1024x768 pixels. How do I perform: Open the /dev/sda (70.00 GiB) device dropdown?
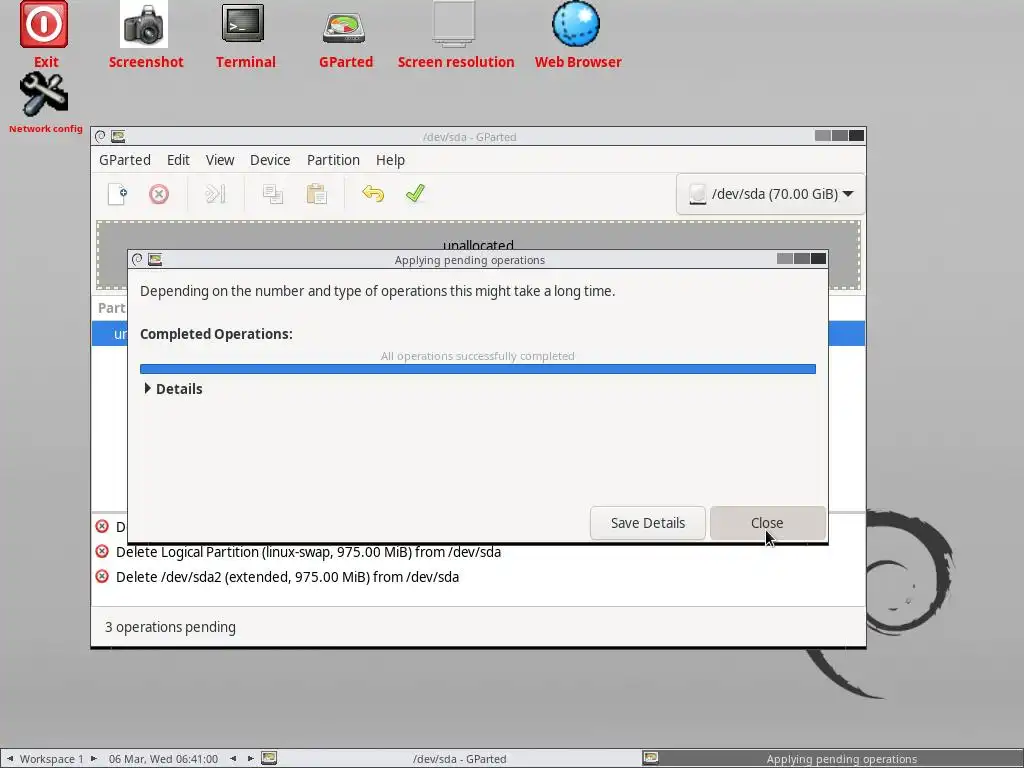tap(771, 194)
